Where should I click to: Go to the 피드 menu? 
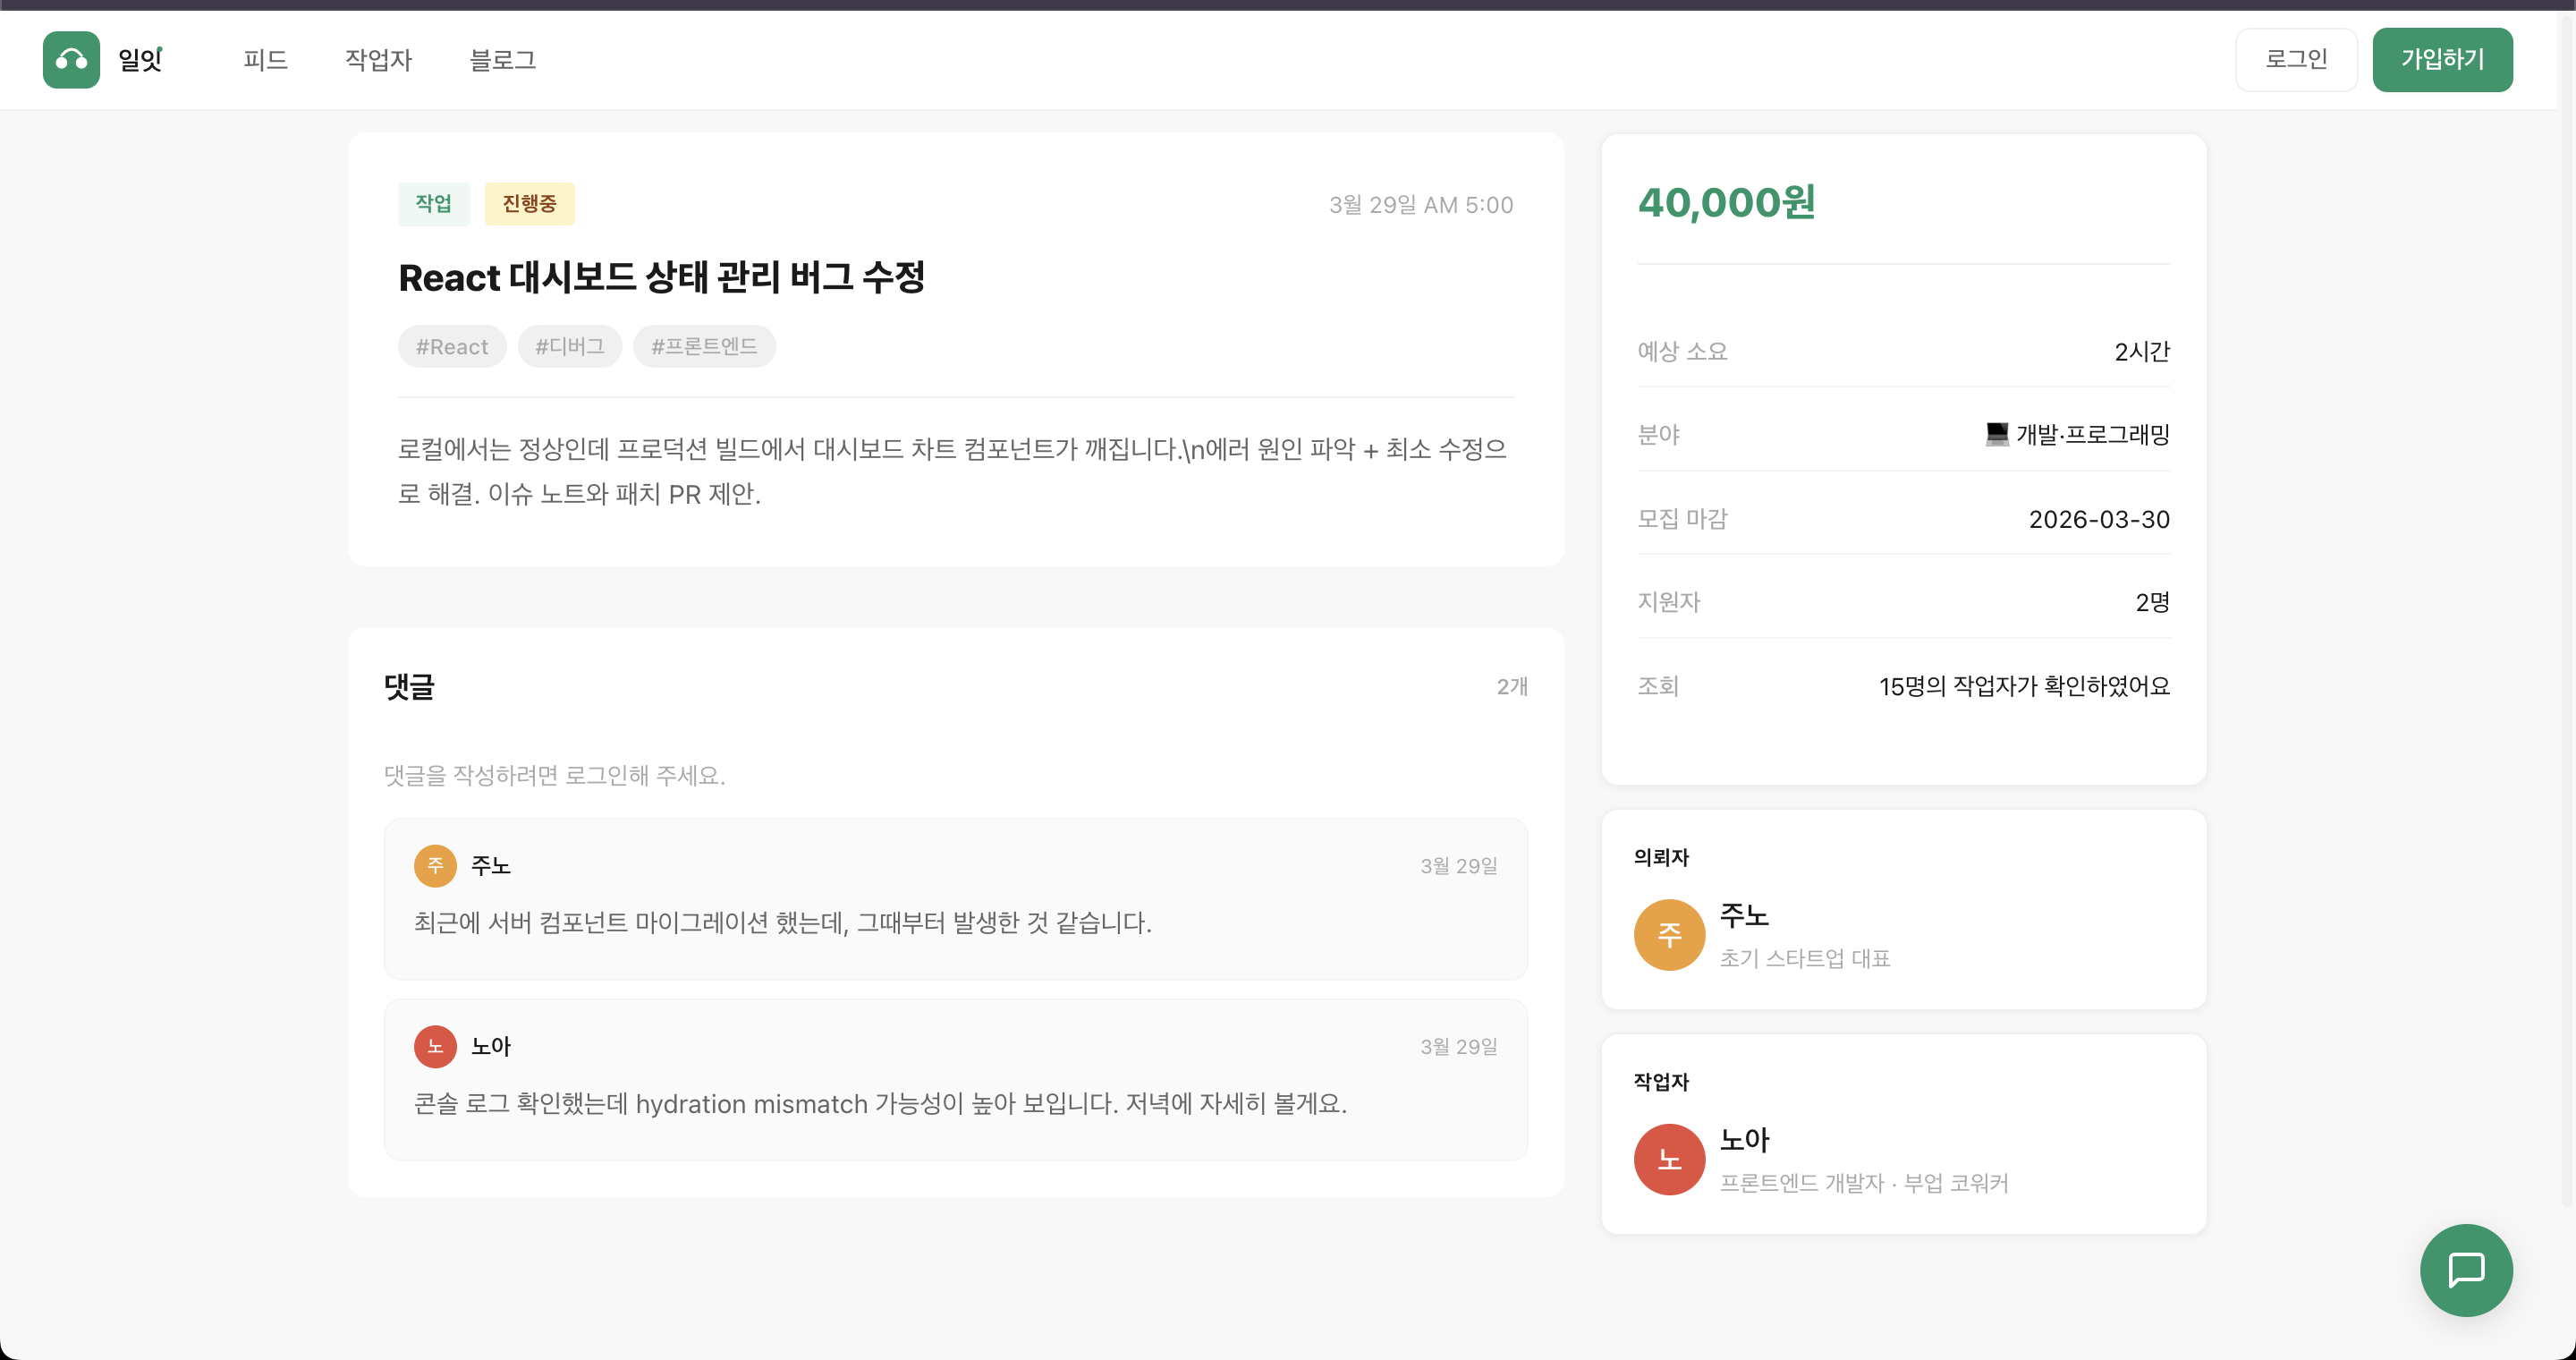point(265,60)
